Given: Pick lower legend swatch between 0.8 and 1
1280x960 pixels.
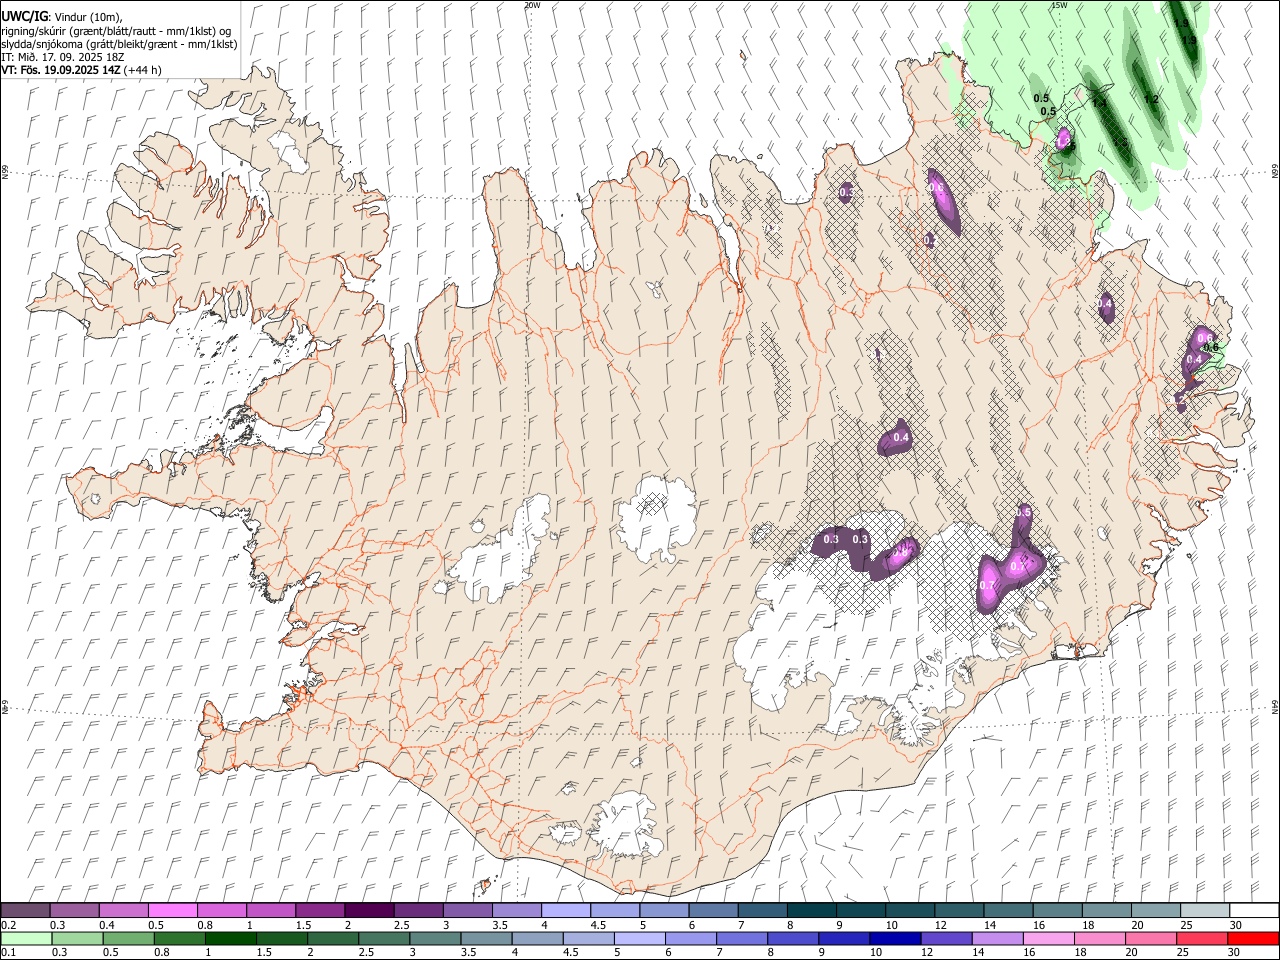Looking at the screenshot, I should tap(179, 939).
